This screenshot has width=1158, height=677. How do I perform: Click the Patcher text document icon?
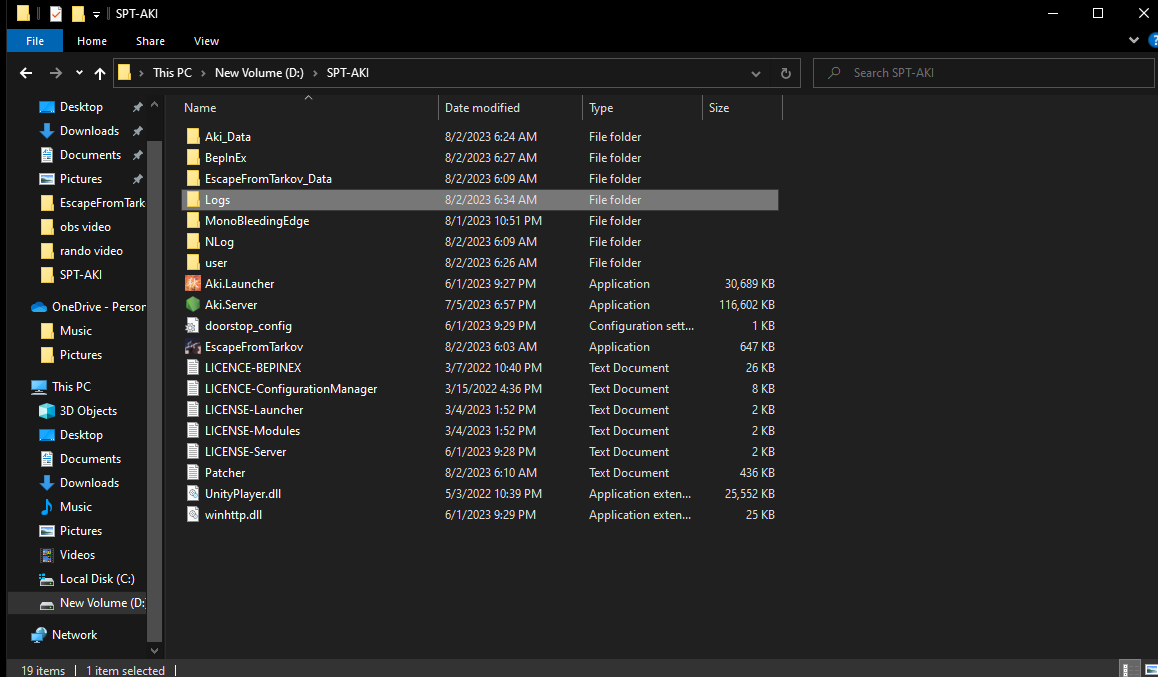coord(193,472)
